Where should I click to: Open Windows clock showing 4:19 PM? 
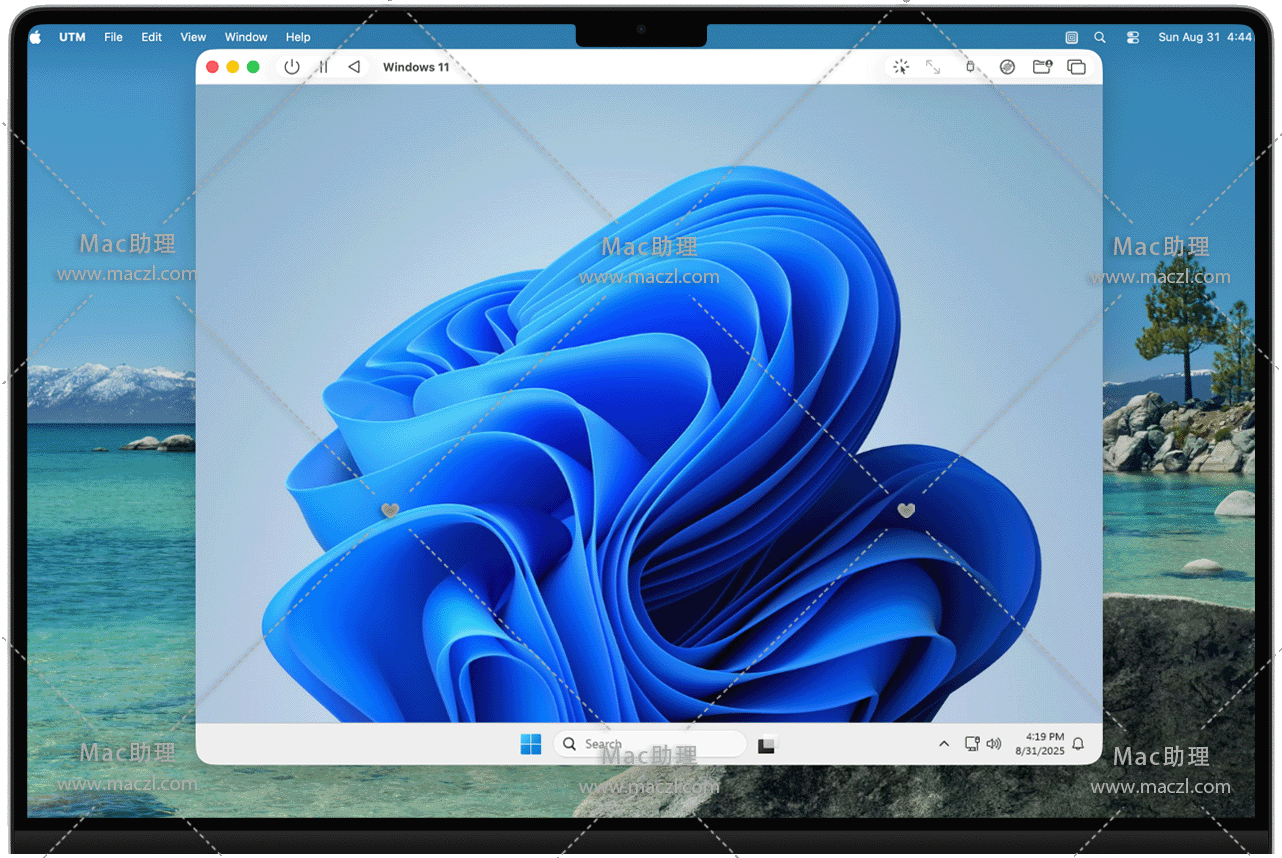[x=1041, y=744]
